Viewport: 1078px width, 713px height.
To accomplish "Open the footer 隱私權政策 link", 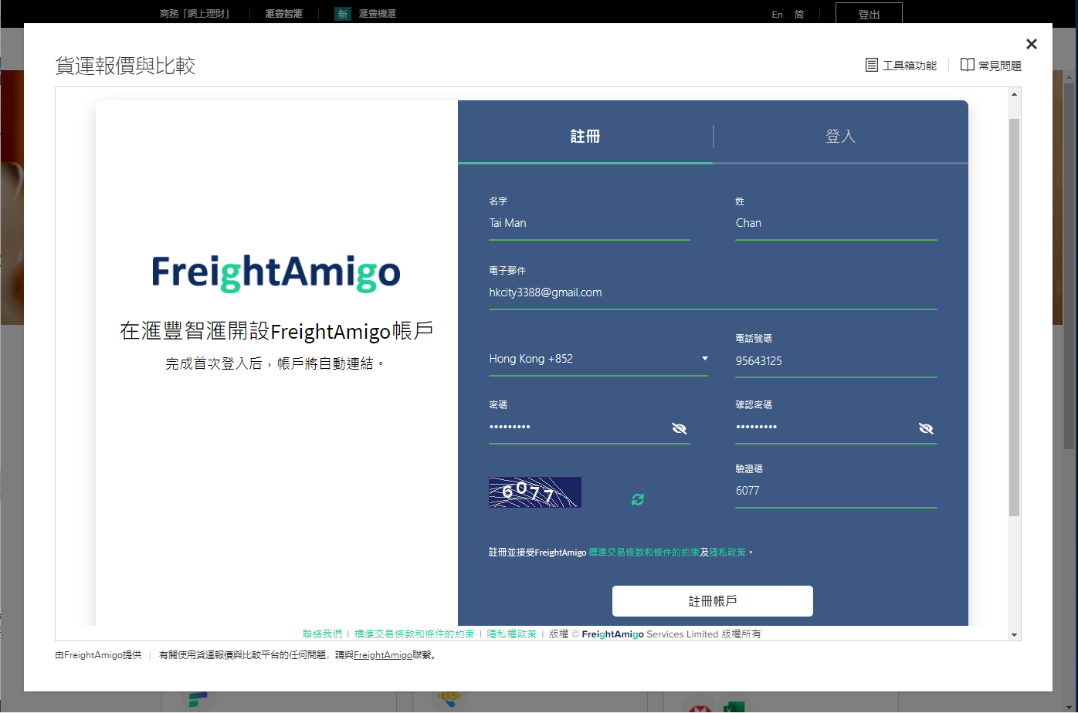I will 512,634.
